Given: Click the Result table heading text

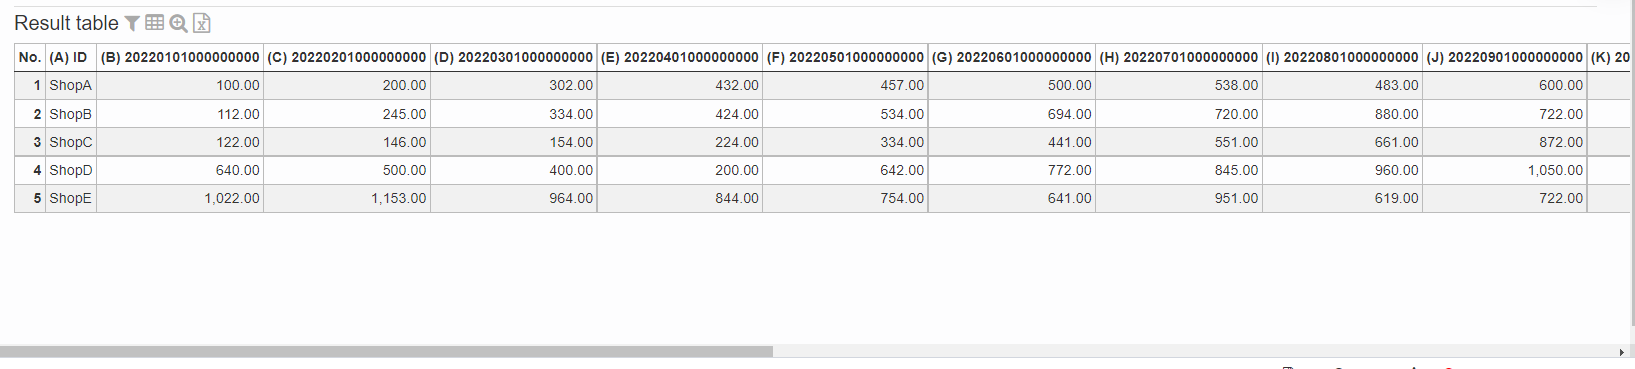Looking at the screenshot, I should tap(66, 23).
